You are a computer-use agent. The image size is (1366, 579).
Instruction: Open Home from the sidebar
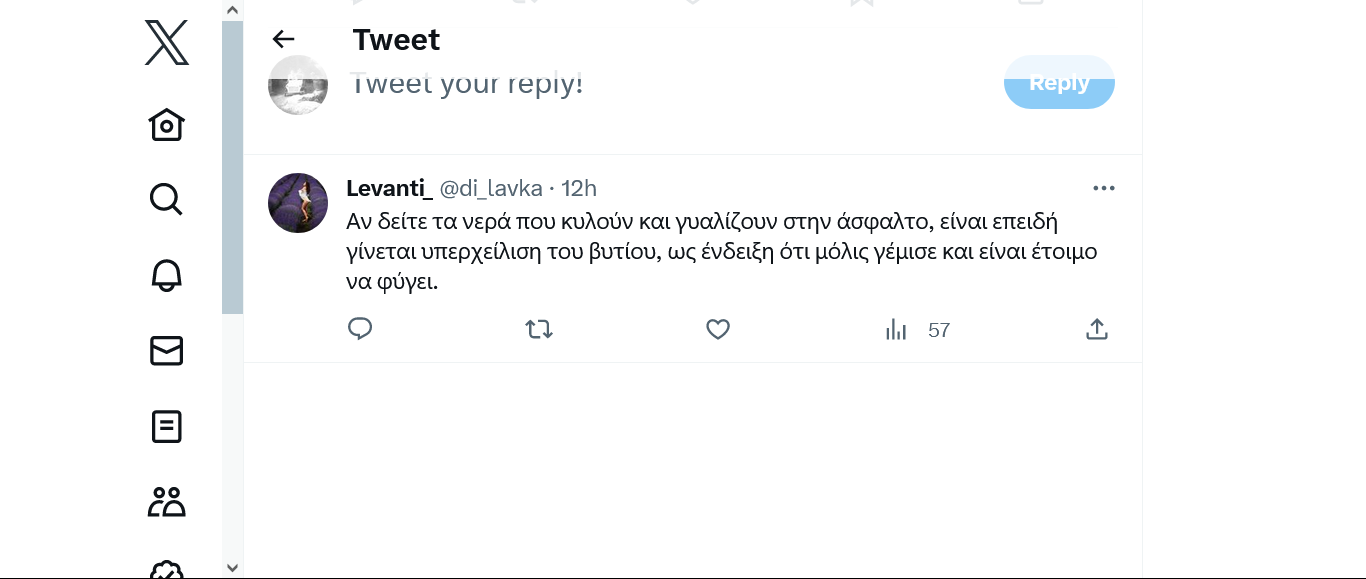[x=166, y=125]
